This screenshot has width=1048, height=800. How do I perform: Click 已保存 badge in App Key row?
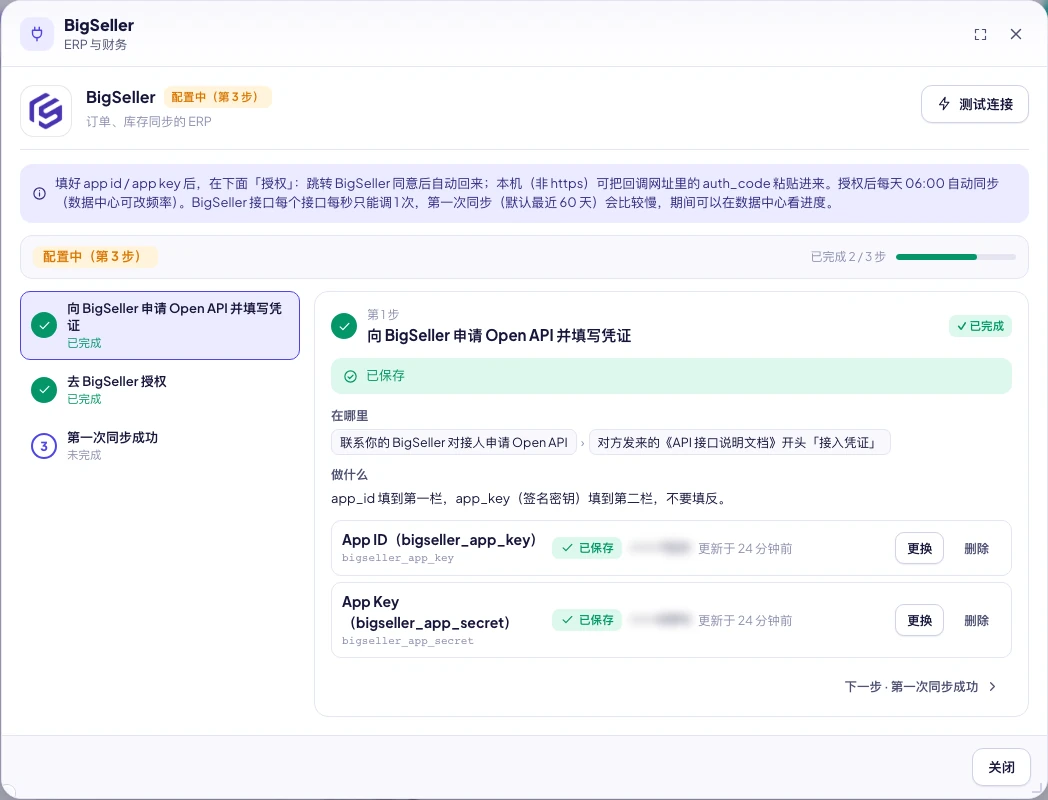click(x=587, y=620)
